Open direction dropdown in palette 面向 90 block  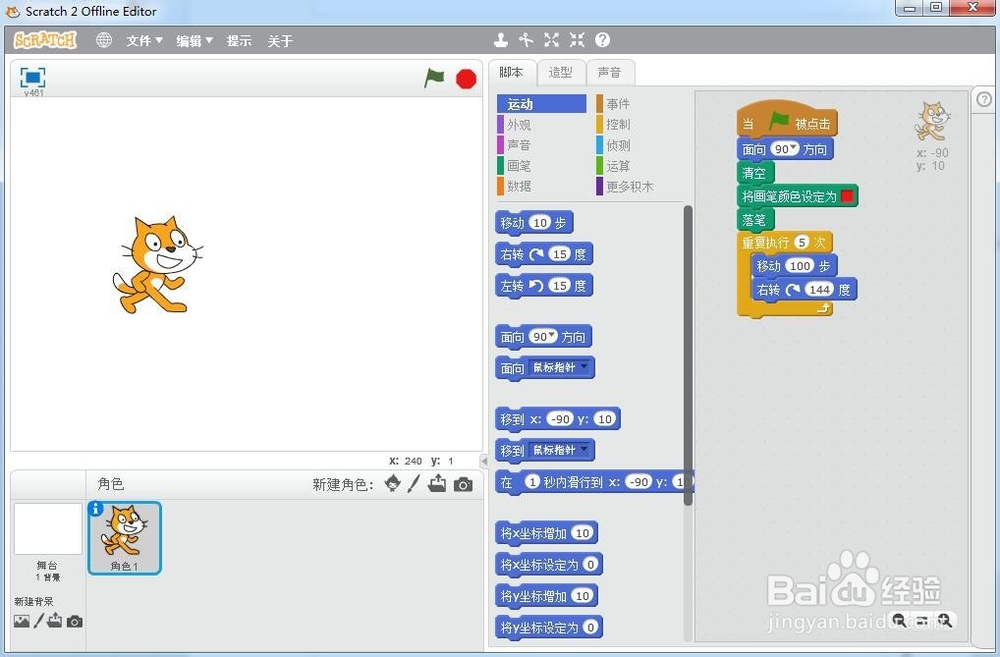click(x=552, y=335)
